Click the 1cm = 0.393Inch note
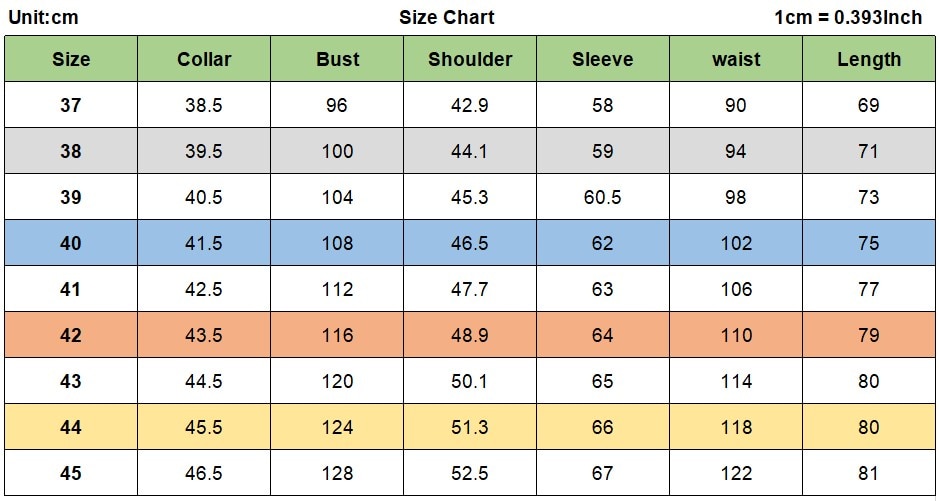This screenshot has height=501, width=939. coord(849,17)
